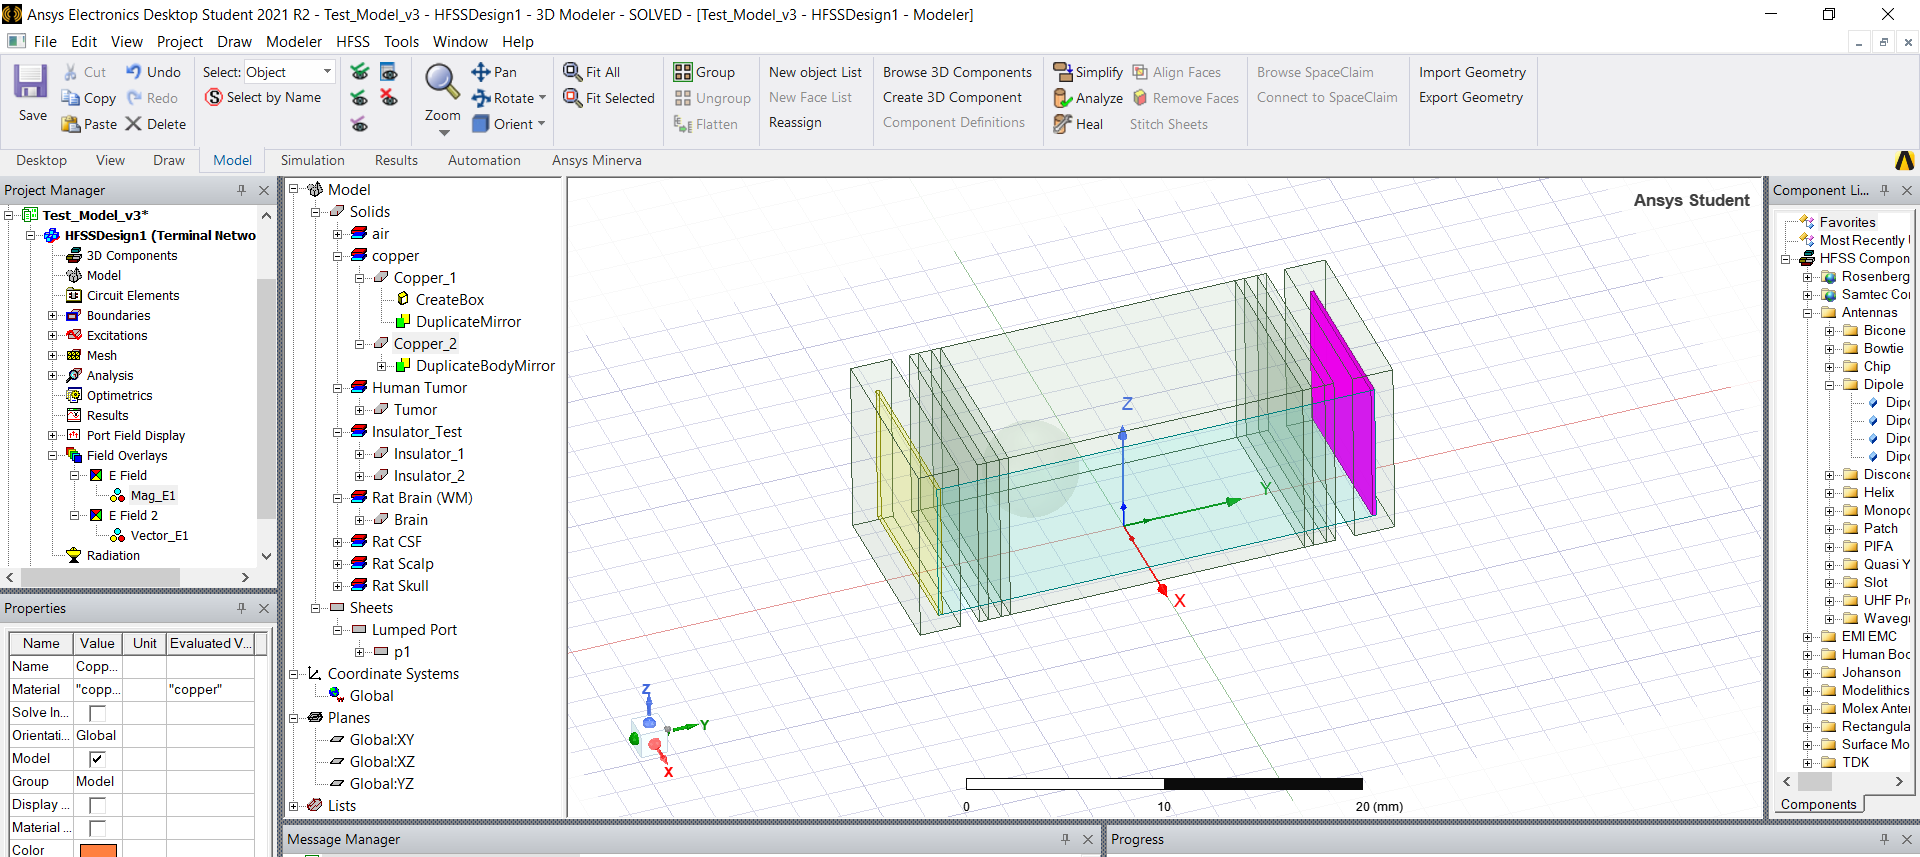Expand the Lists node in model tree

[294, 806]
